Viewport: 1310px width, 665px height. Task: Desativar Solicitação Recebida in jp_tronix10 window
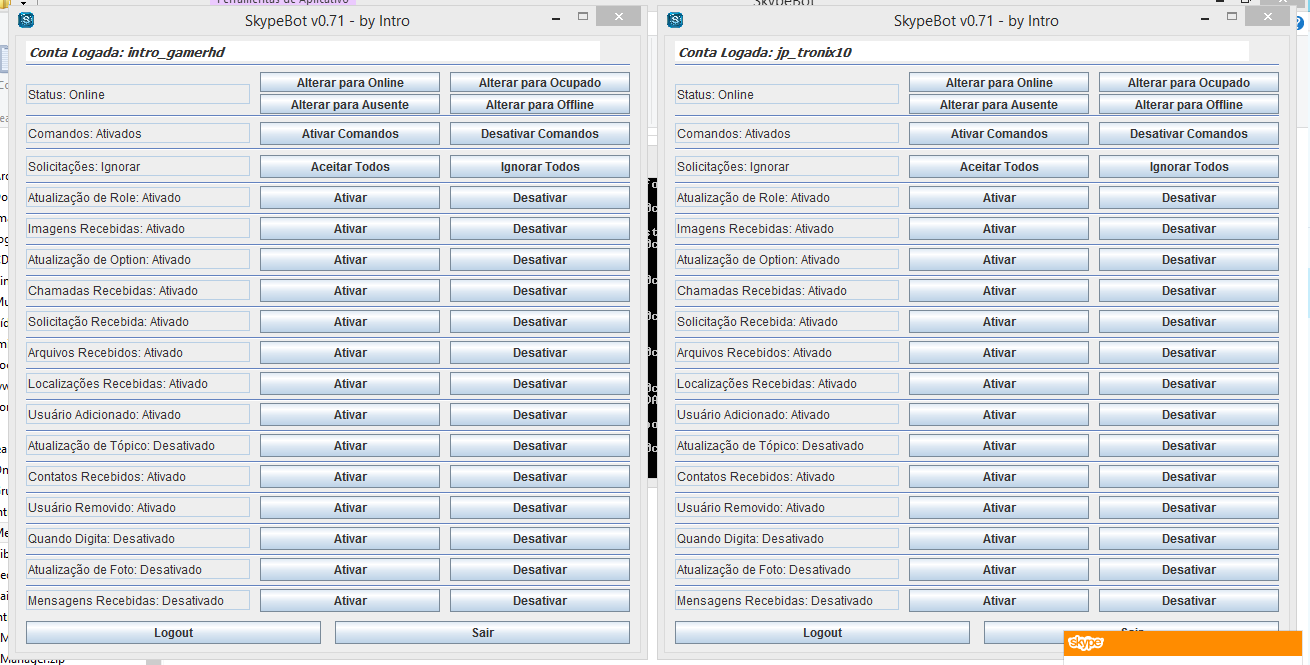point(1189,321)
